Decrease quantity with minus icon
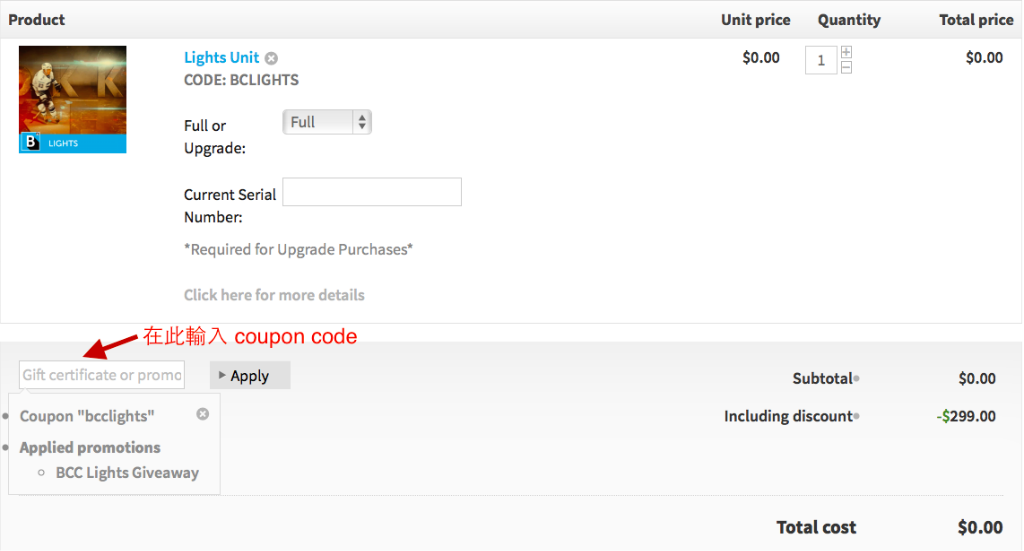1024x551 pixels. point(846,68)
